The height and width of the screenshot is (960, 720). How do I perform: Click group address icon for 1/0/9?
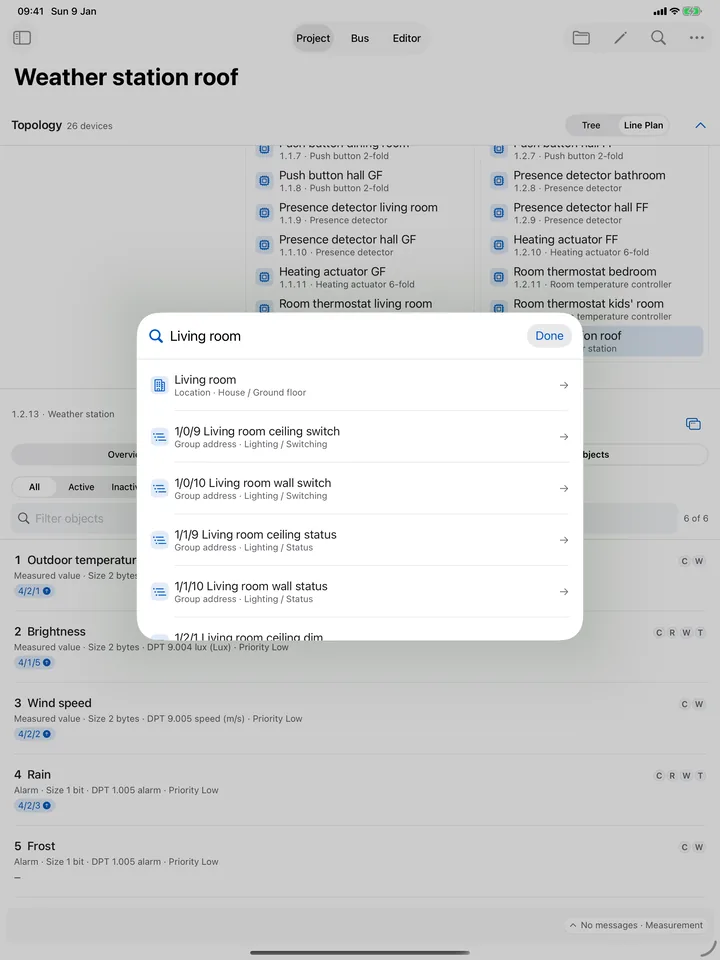pos(159,437)
